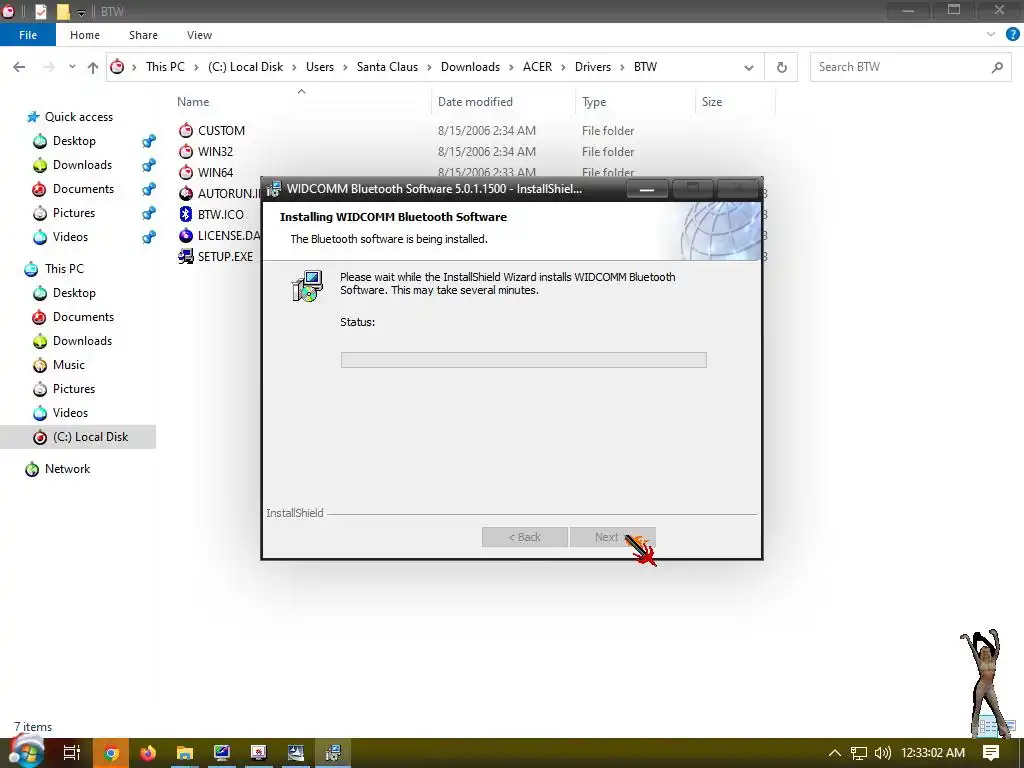Click the search magnifier icon
Screen dimensions: 1024x768
pos(997,67)
